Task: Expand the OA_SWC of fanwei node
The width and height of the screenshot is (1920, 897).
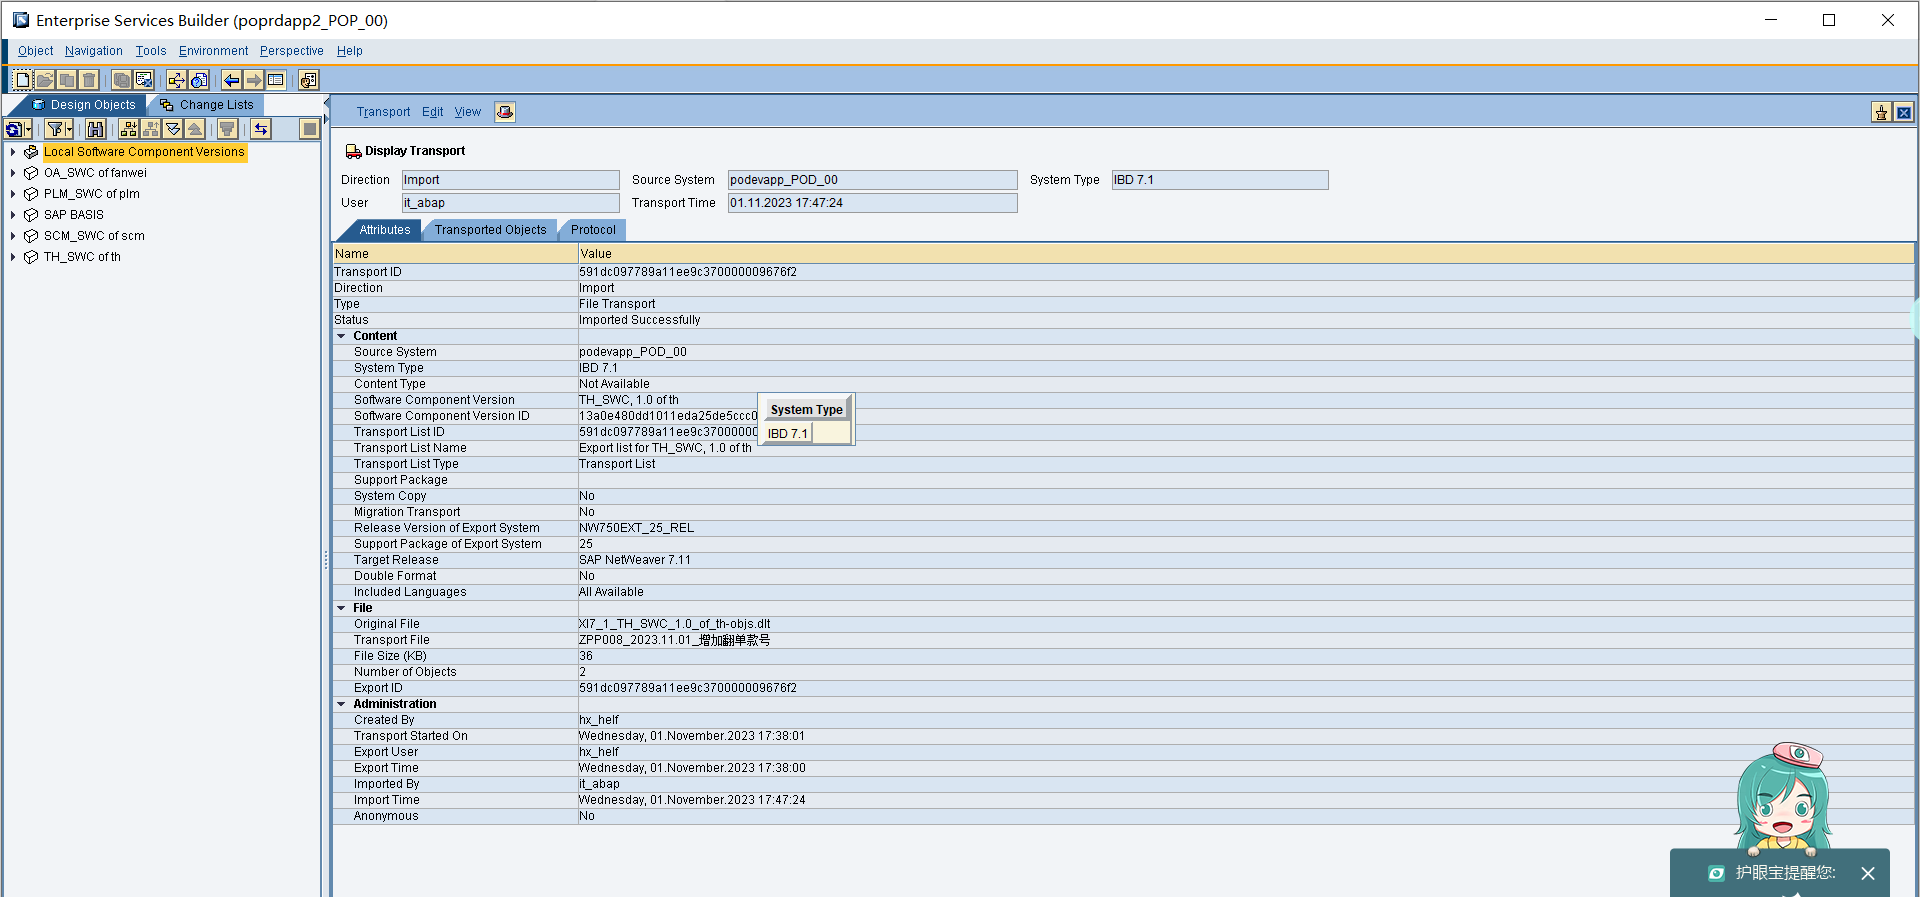Action: (x=13, y=173)
